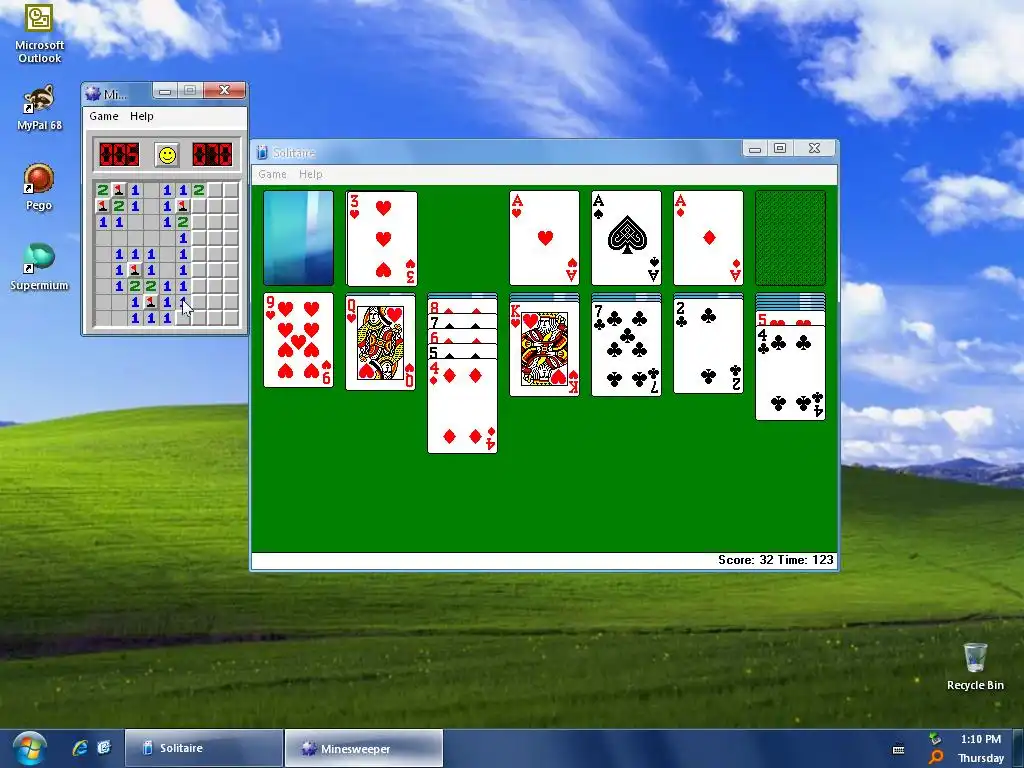The image size is (1024, 768).
Task: Click Solitaire's Score: 32 Time: 123 status text
Action: (x=776, y=560)
